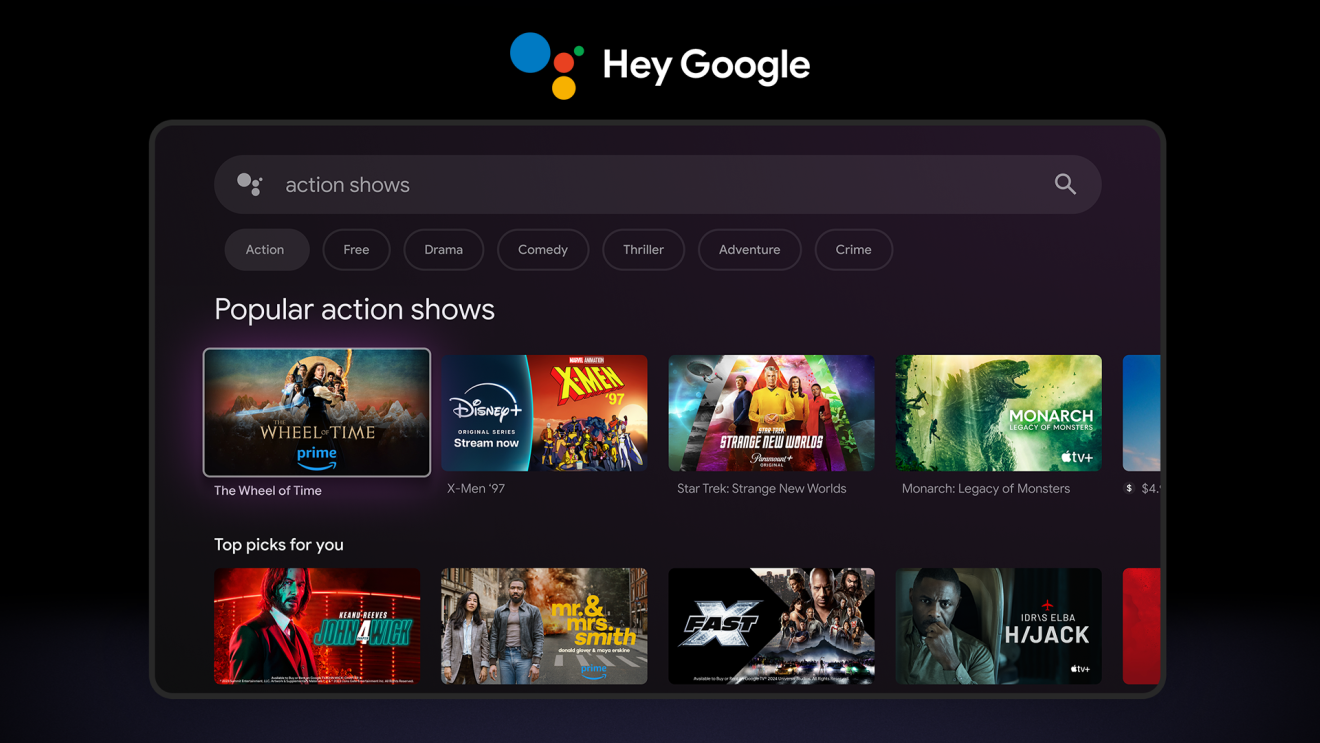This screenshot has height=743, width=1320.
Task: Select the Adventure filter chip
Action: (x=750, y=250)
